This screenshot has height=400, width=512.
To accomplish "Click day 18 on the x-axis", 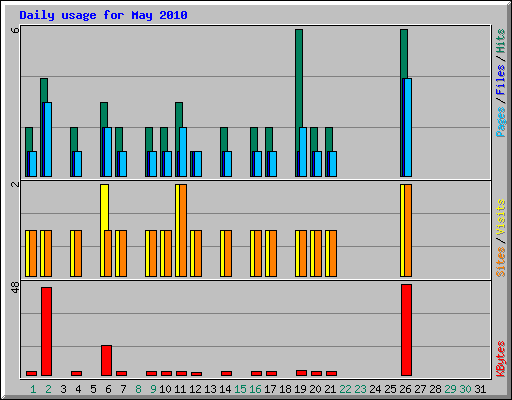I will (x=285, y=389).
